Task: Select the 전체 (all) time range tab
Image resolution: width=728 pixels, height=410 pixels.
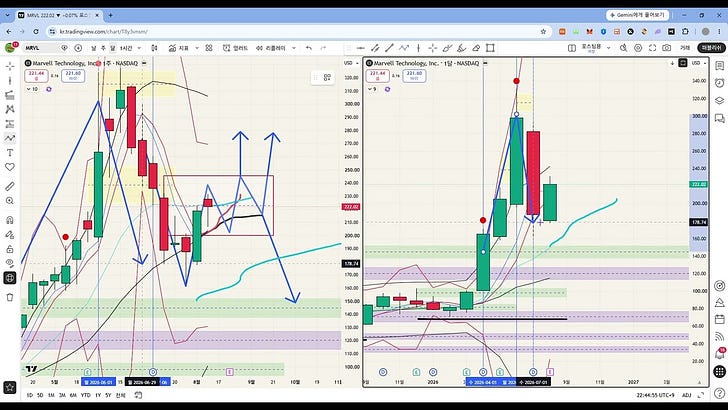Action: click(120, 395)
